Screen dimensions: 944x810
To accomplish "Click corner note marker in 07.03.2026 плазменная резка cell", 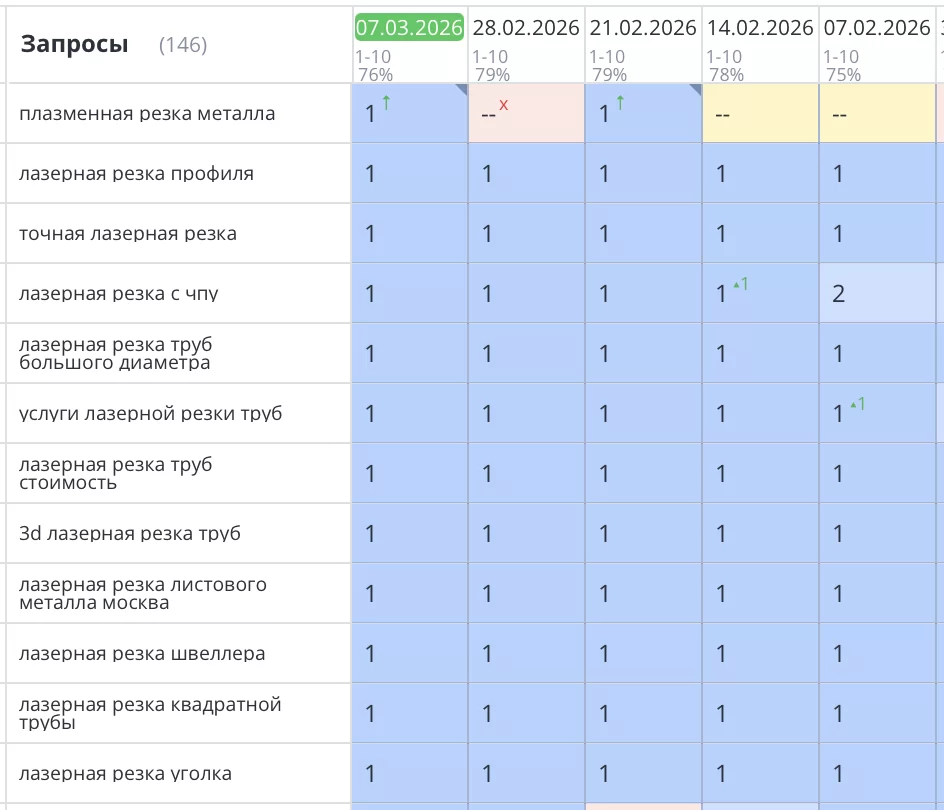I will (461, 90).
